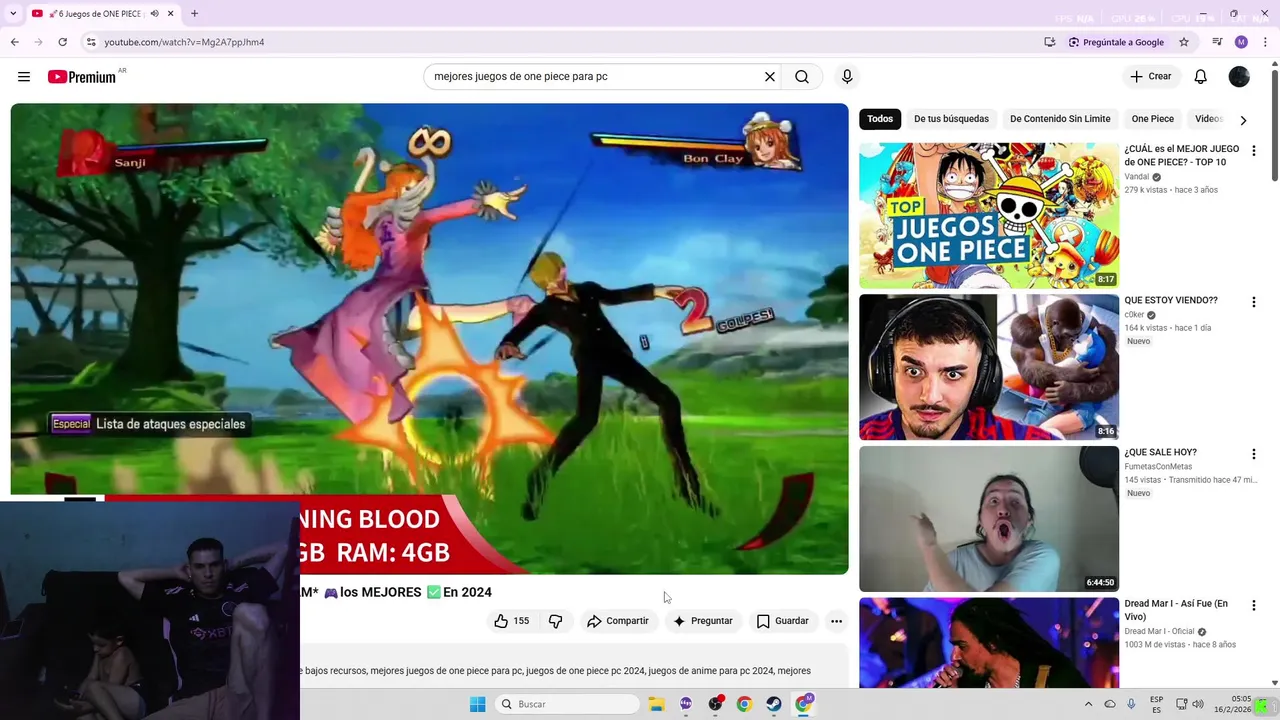Show hidden system tray icons
Viewport: 1280px width, 720px height.
coord(1088,704)
